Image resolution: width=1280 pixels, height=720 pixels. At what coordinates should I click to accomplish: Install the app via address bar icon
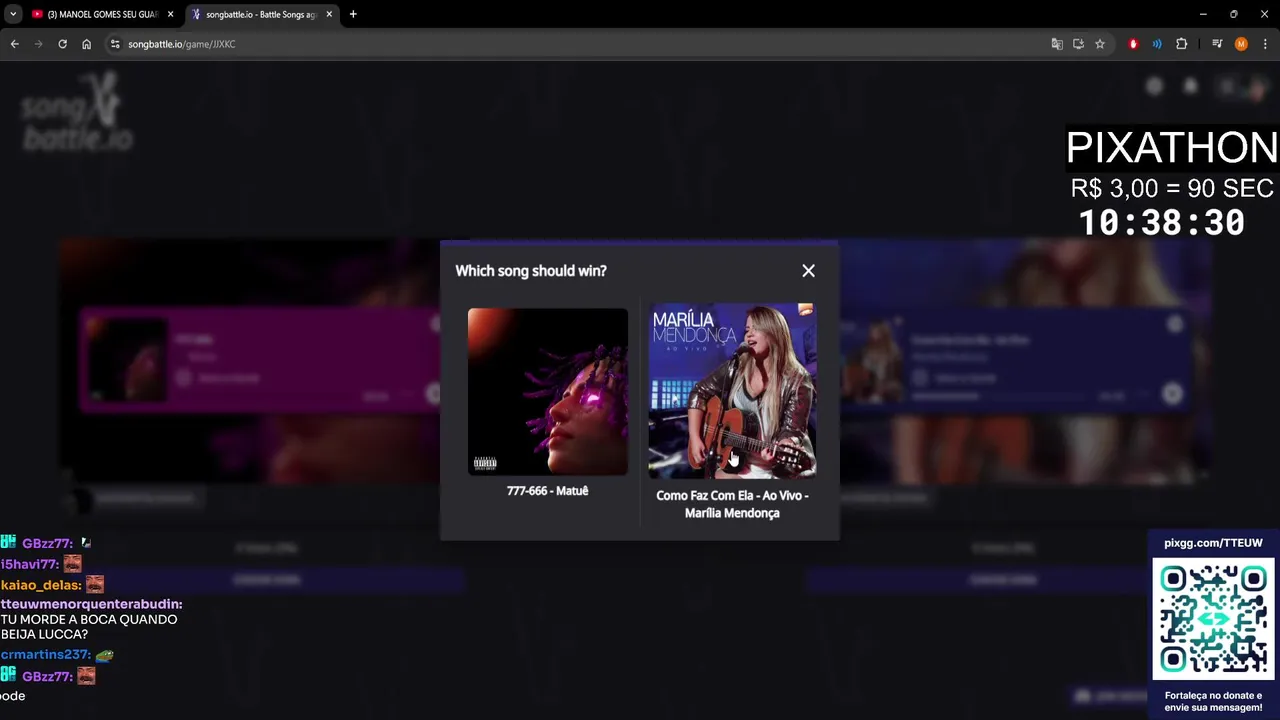coord(1078,44)
